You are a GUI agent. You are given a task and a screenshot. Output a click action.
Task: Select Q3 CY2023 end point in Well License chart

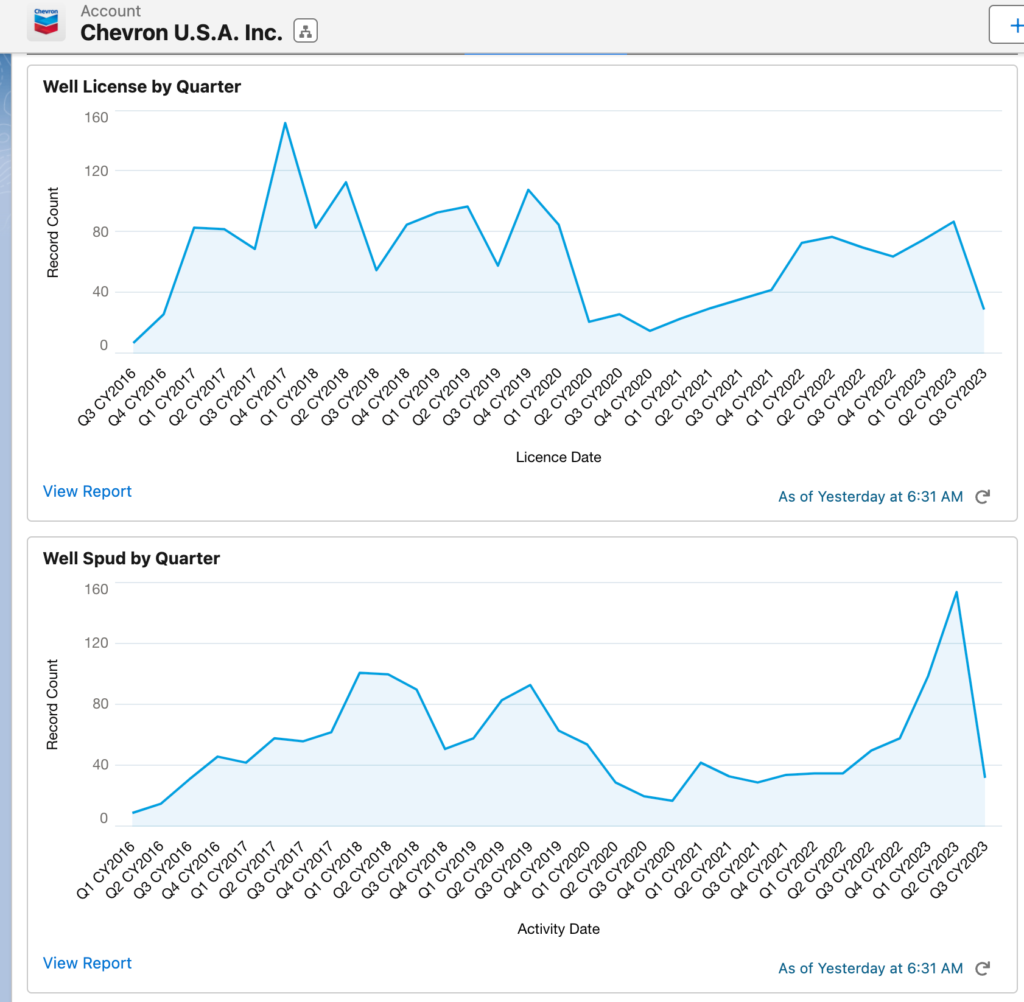tap(984, 309)
